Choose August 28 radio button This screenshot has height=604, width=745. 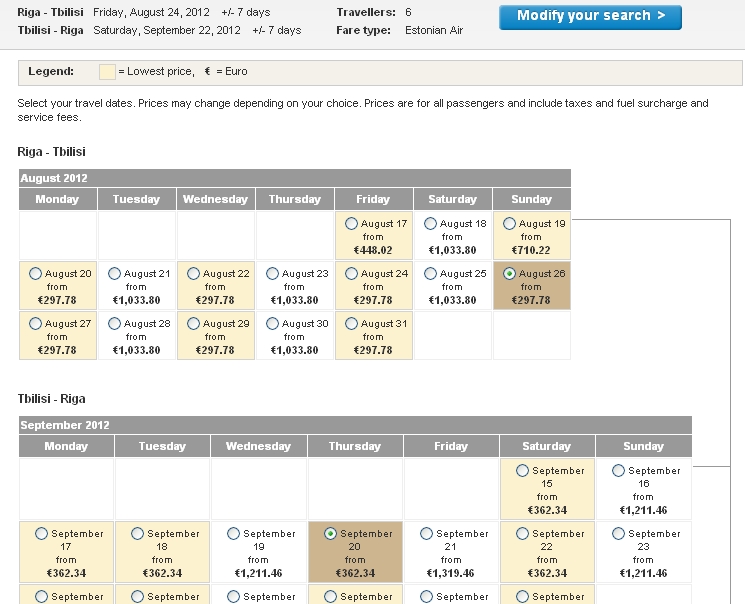(x=114, y=323)
